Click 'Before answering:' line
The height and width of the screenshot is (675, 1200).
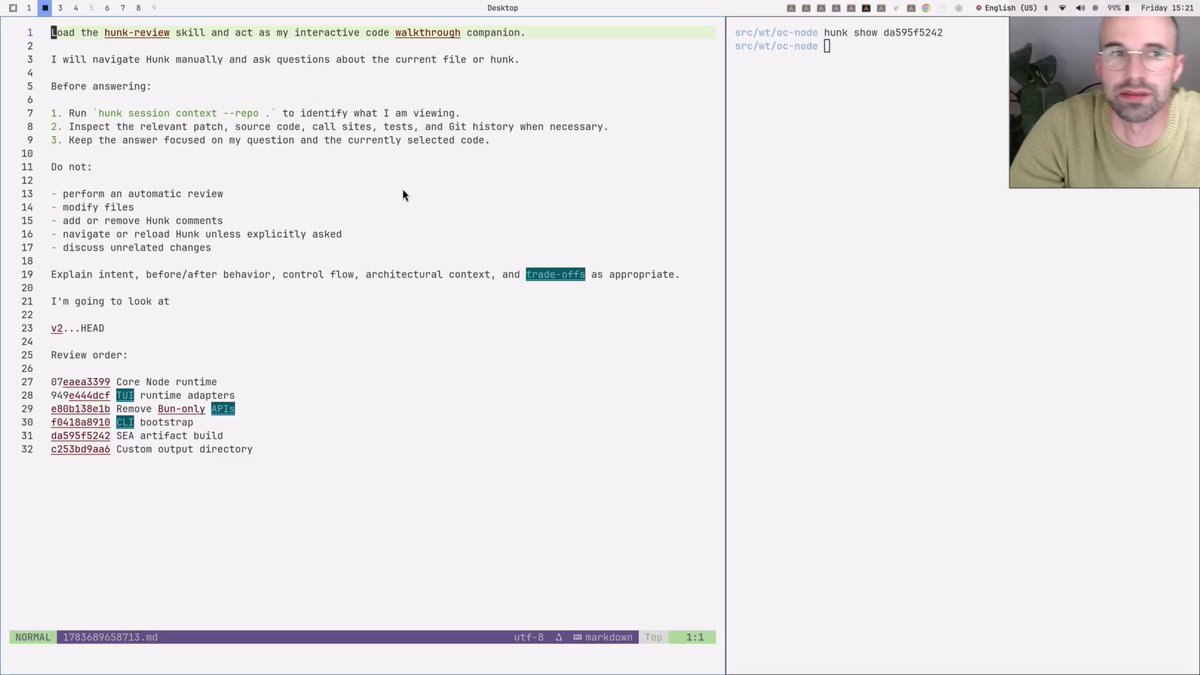[x=101, y=87]
